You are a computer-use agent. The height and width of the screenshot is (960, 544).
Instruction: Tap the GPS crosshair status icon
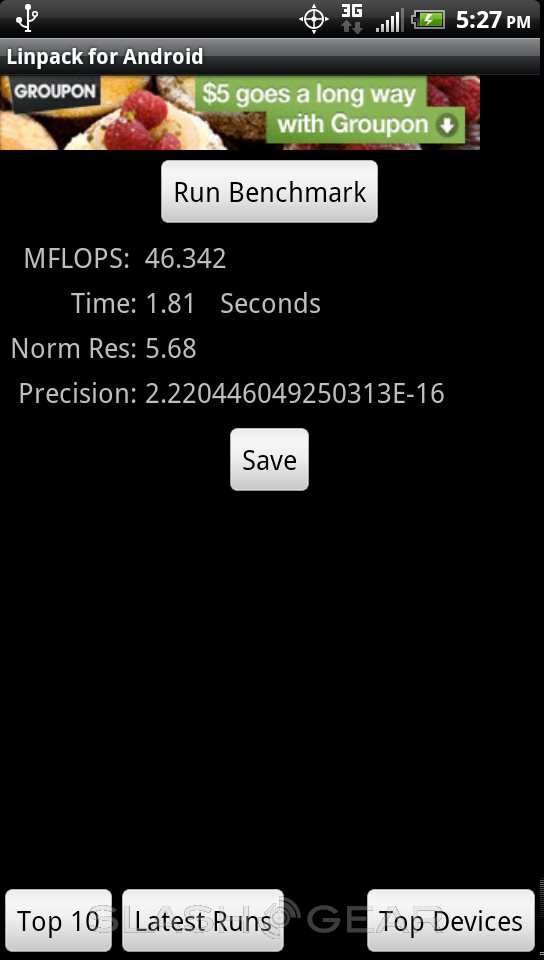314,20
